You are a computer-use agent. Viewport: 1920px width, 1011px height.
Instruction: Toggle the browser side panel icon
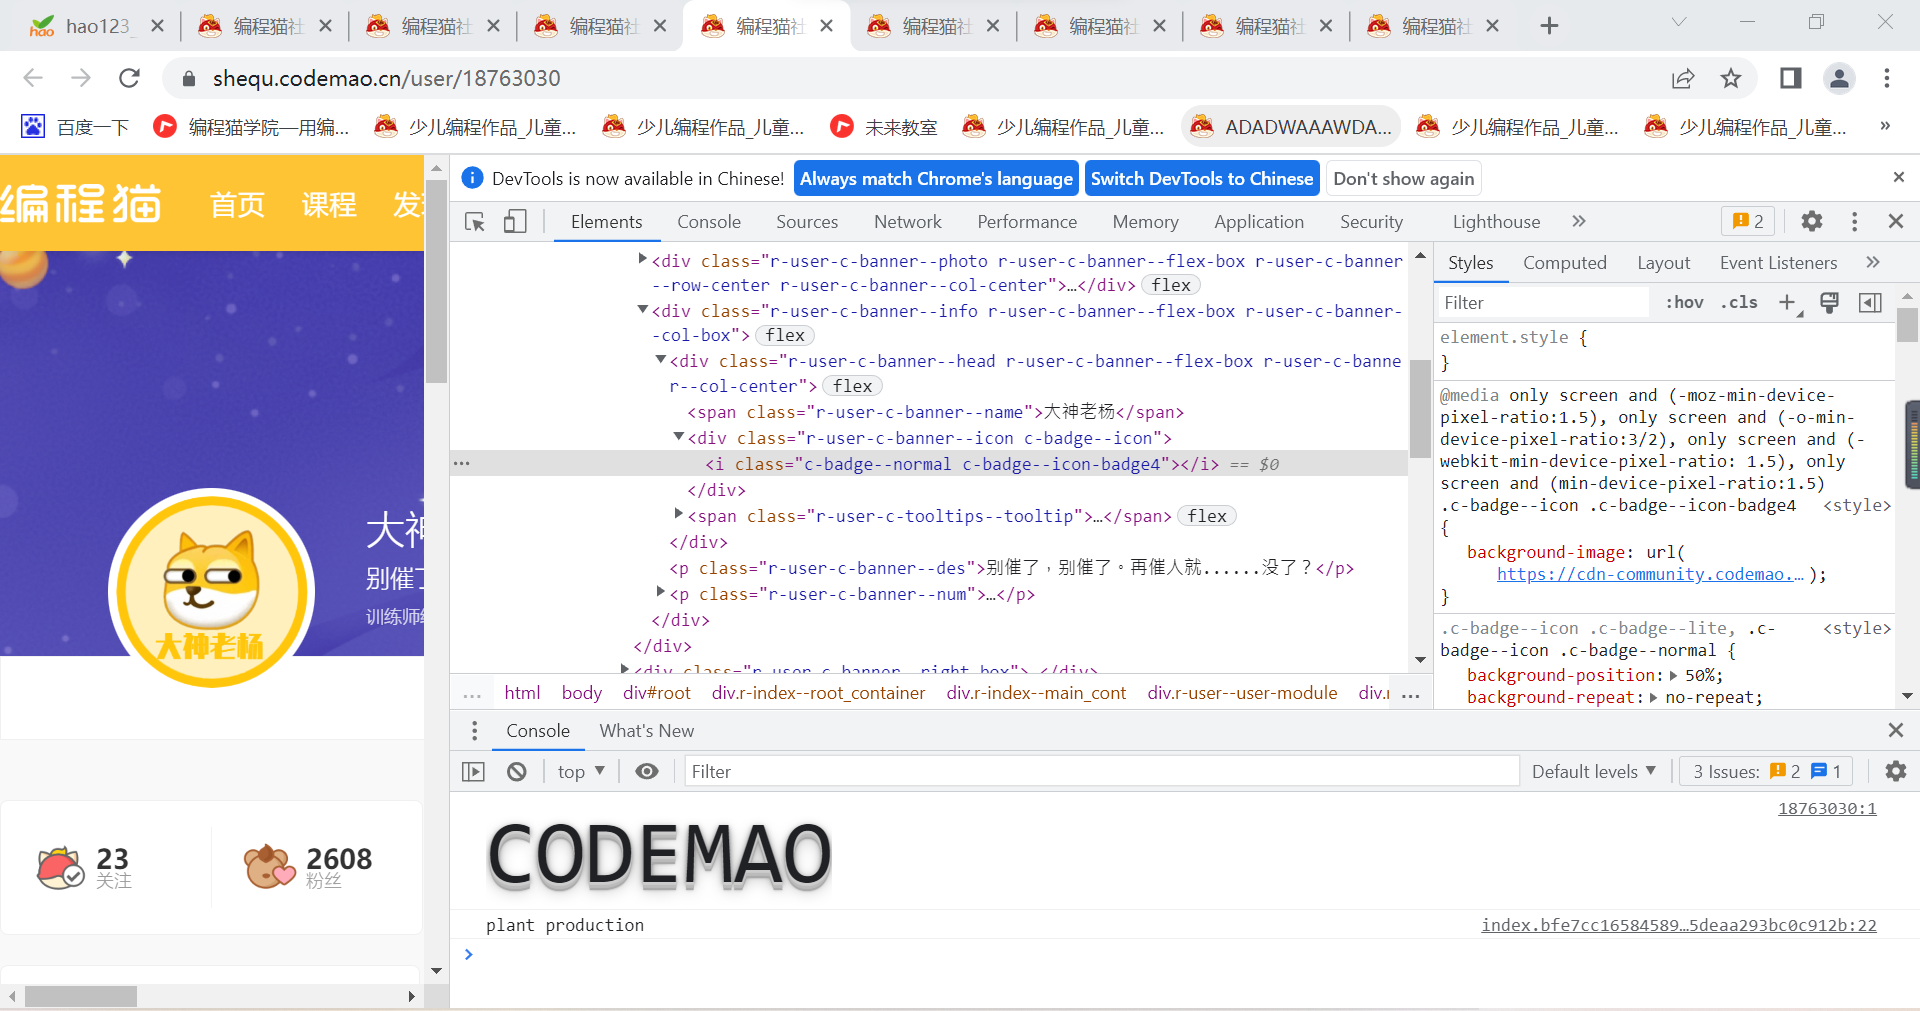point(1790,78)
